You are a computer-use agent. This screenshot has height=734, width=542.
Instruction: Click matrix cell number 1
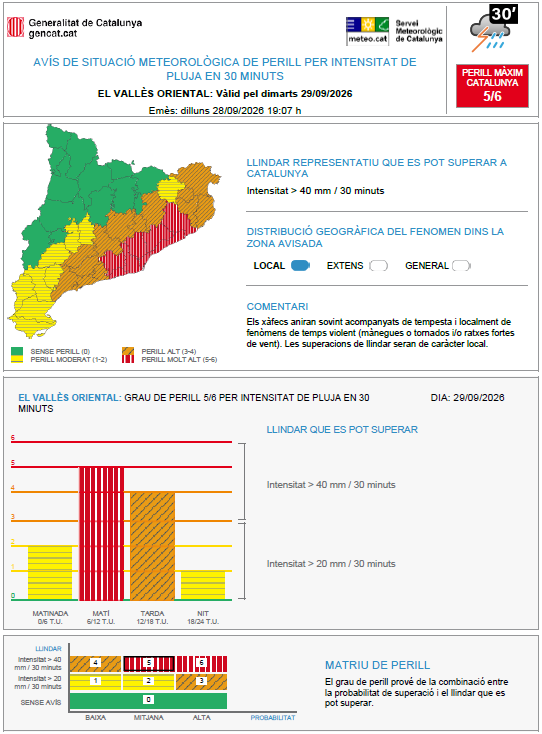[95, 682]
